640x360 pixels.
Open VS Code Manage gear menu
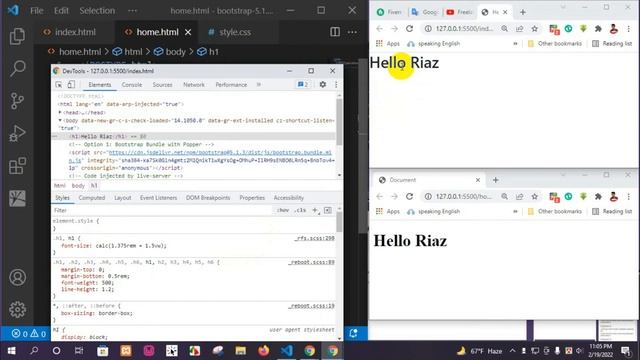tap(17, 309)
